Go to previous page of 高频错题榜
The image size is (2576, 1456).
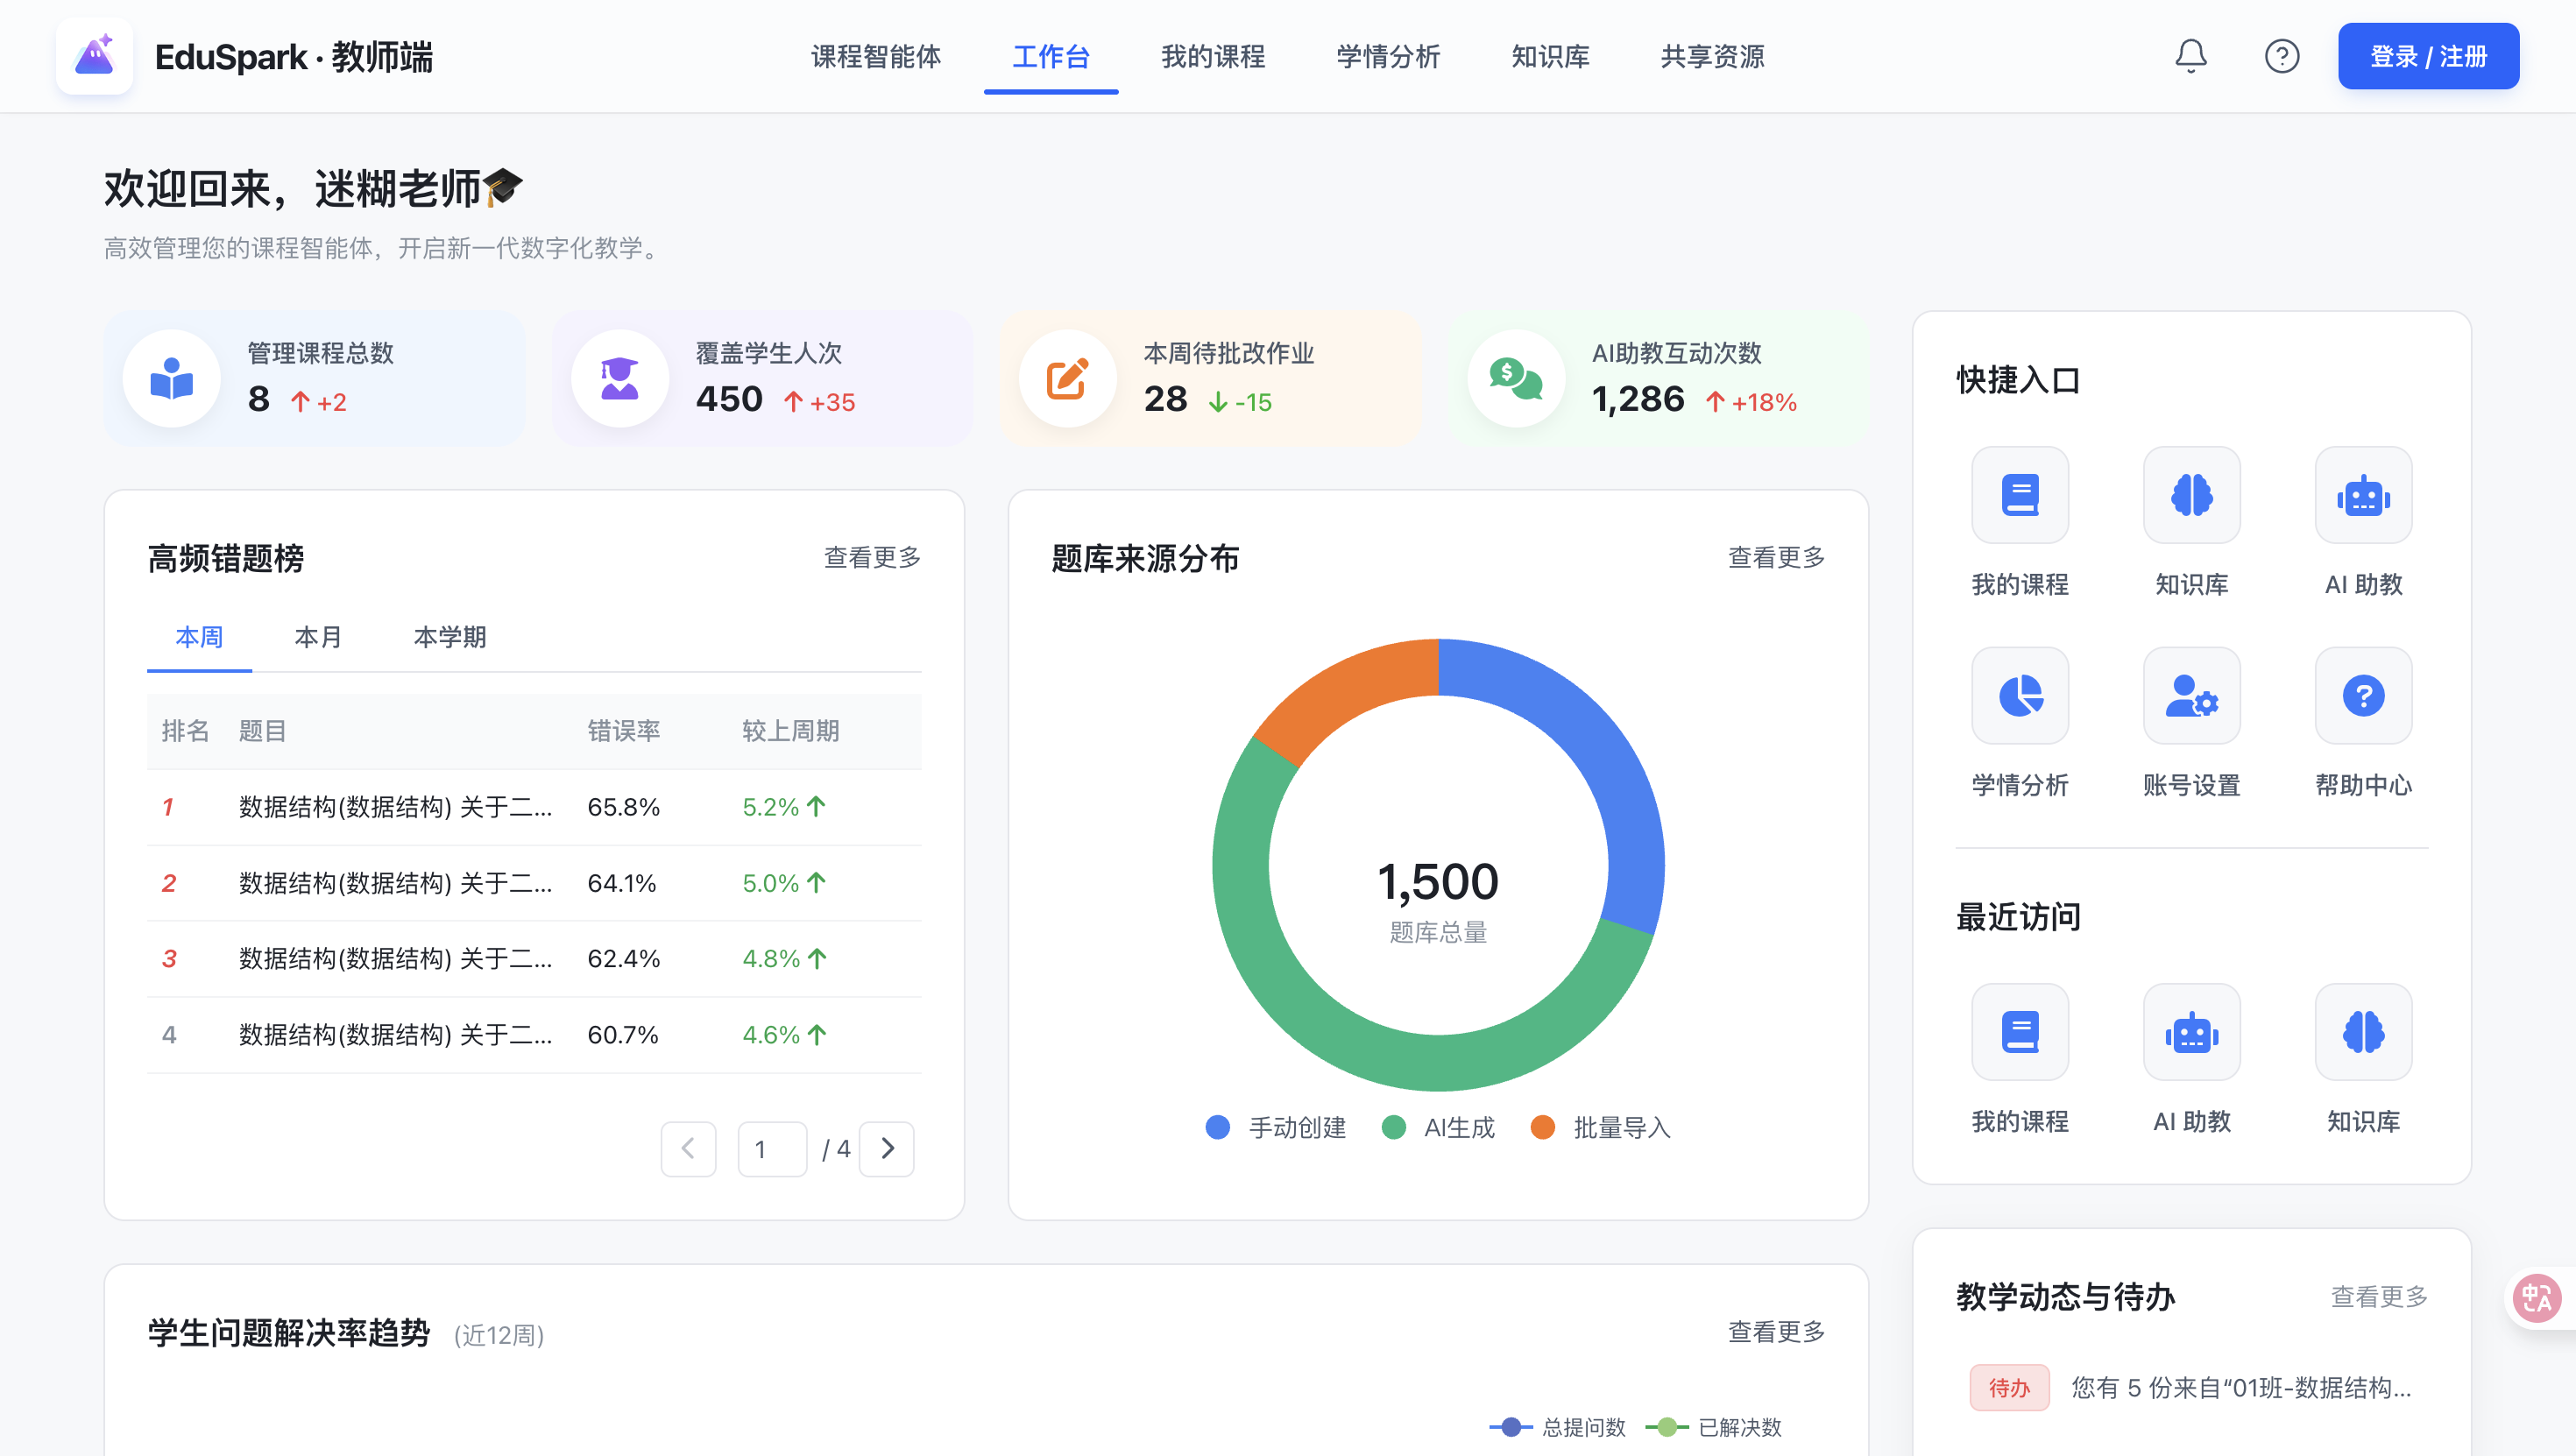(688, 1148)
